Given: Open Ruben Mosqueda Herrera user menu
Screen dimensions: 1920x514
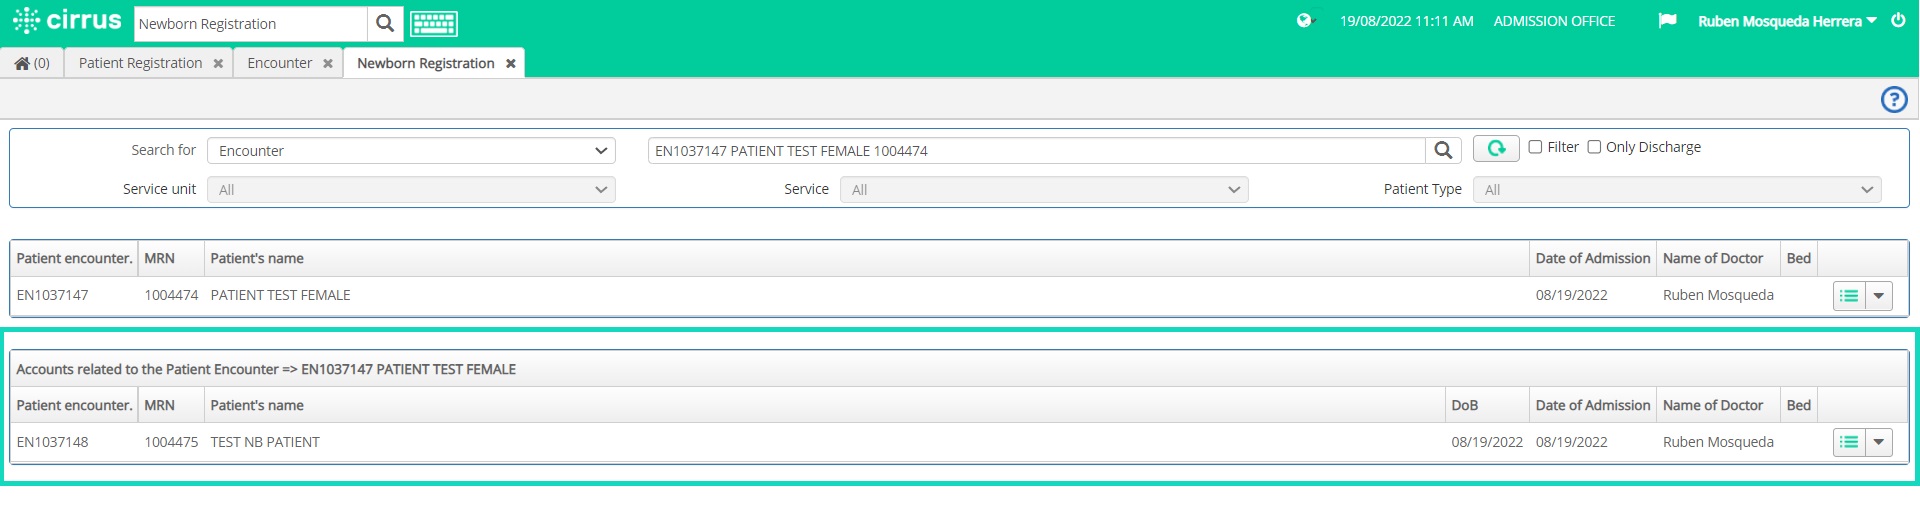Looking at the screenshot, I should point(1787,21).
